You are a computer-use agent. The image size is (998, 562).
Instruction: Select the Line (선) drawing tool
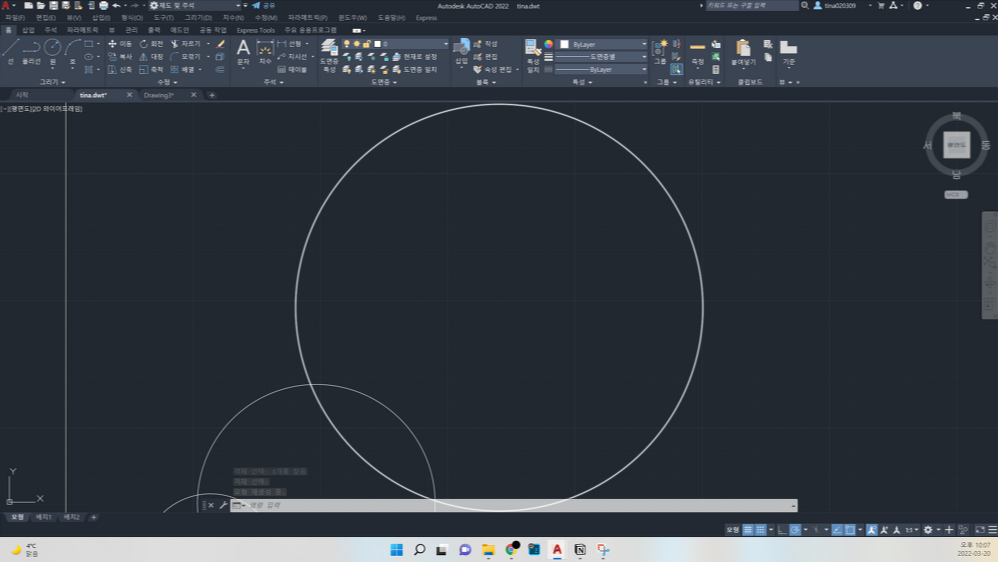tap(10, 52)
